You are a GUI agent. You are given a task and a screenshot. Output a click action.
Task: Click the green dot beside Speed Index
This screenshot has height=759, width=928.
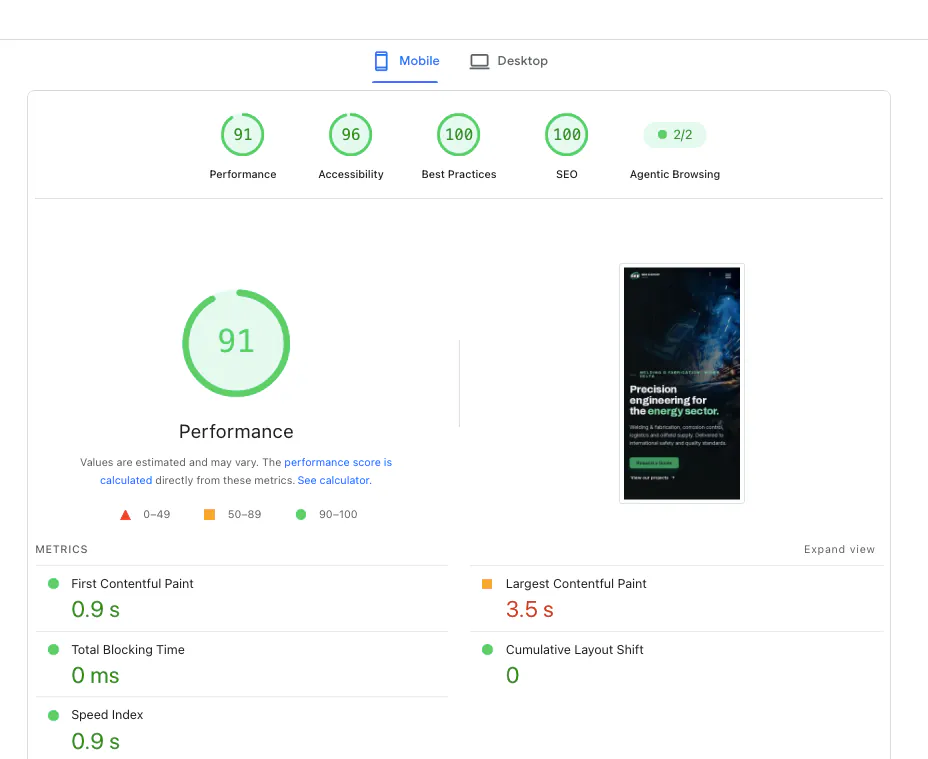point(53,715)
